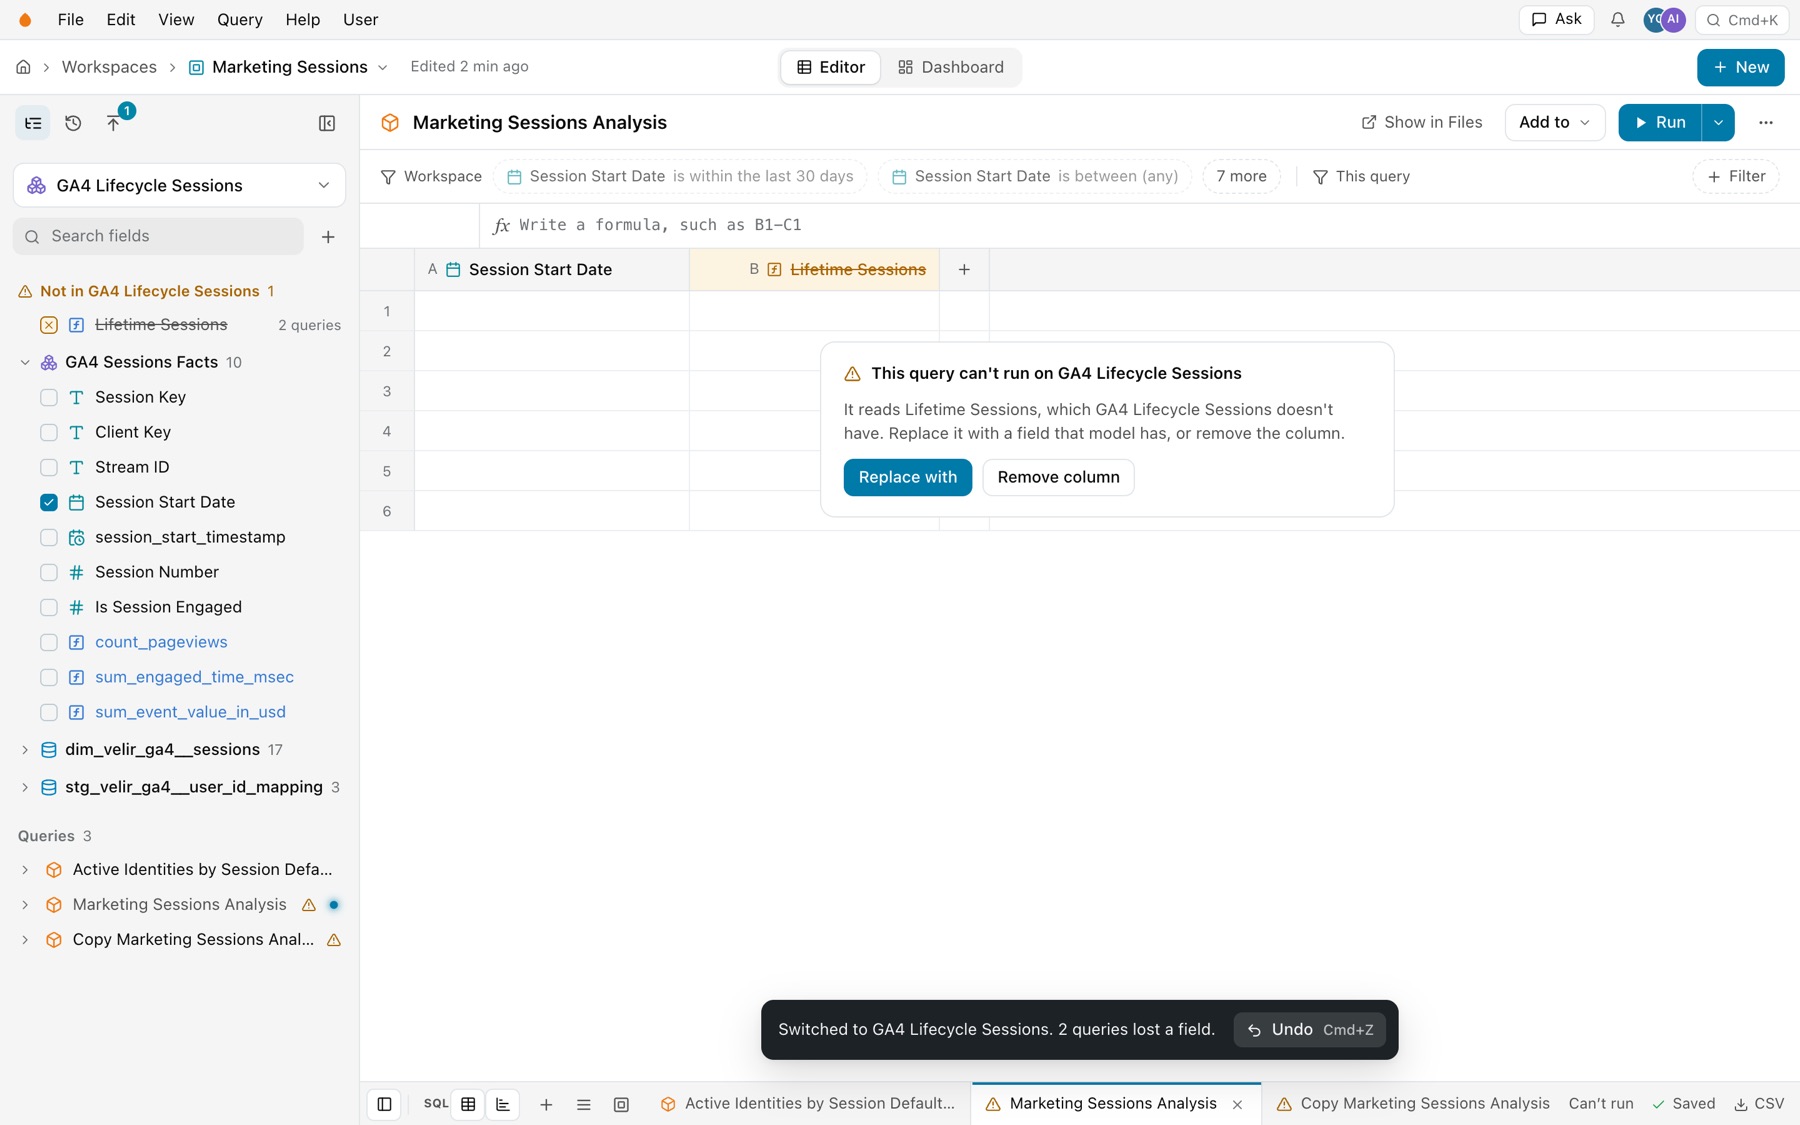Click the Ask button
1800x1125 pixels.
(1556, 20)
